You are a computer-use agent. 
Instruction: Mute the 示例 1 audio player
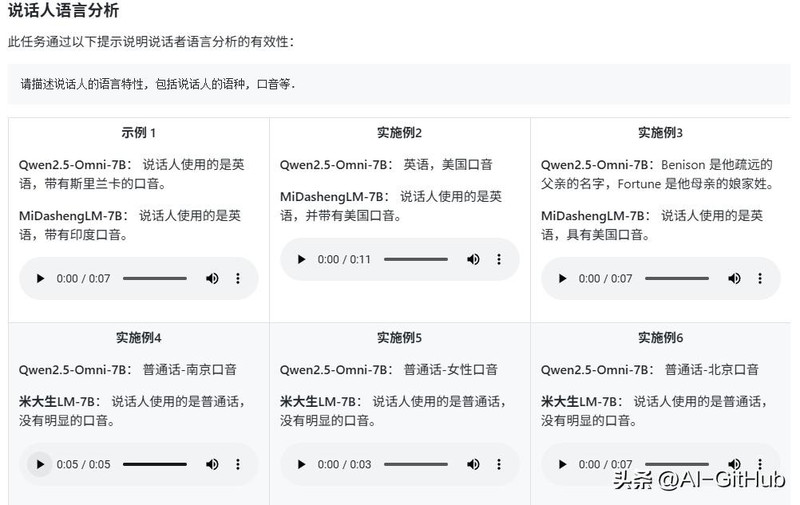pyautogui.click(x=212, y=279)
